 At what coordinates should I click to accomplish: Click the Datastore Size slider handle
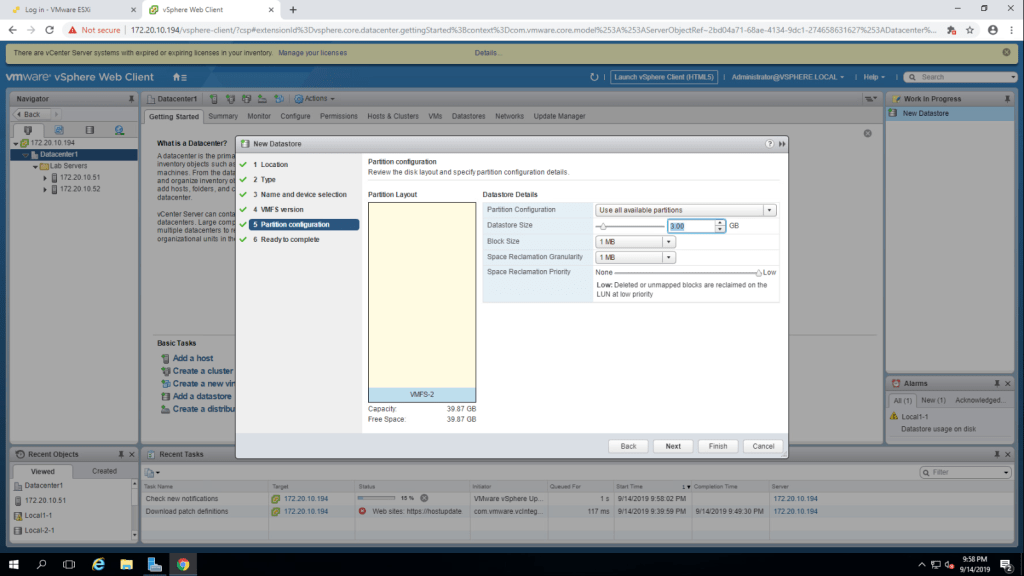click(x=604, y=226)
